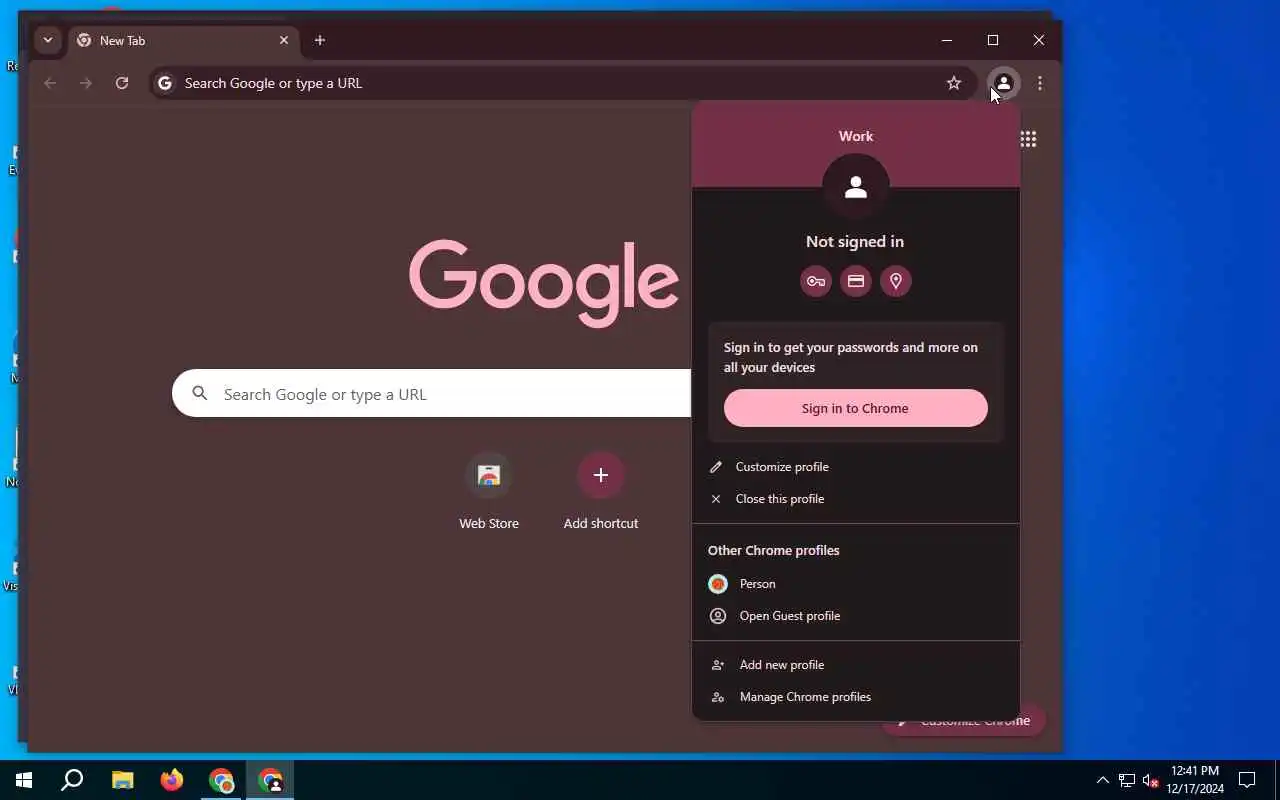1280x800 pixels.
Task: Open the notification center icon
Action: click(x=1247, y=780)
